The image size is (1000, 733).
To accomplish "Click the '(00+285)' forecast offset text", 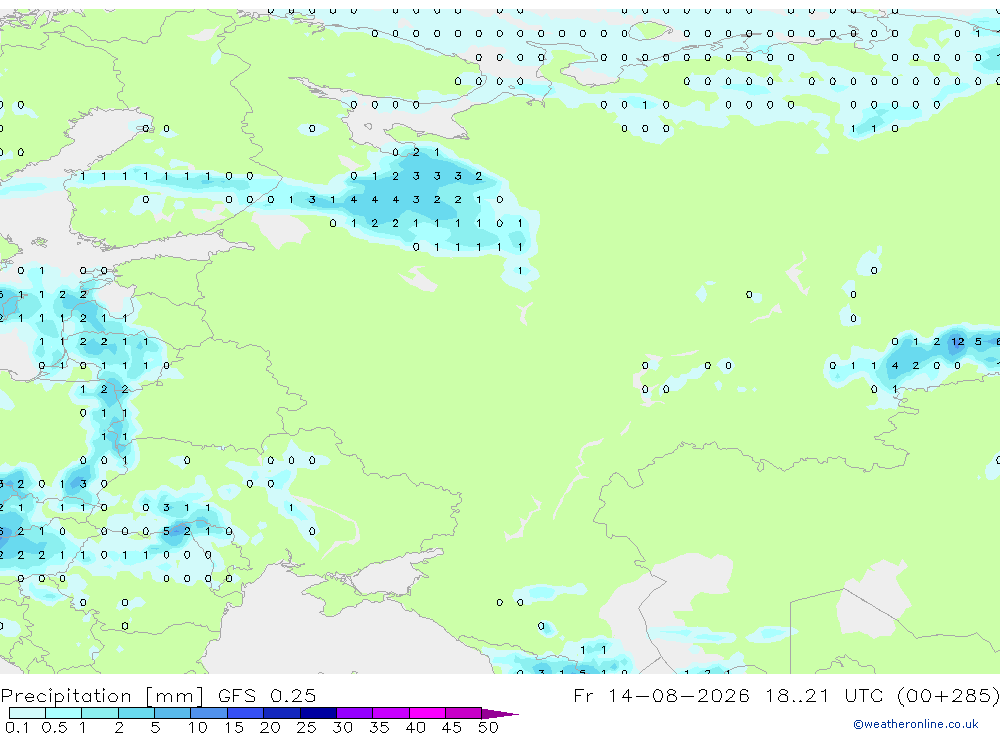I will click(948, 695).
